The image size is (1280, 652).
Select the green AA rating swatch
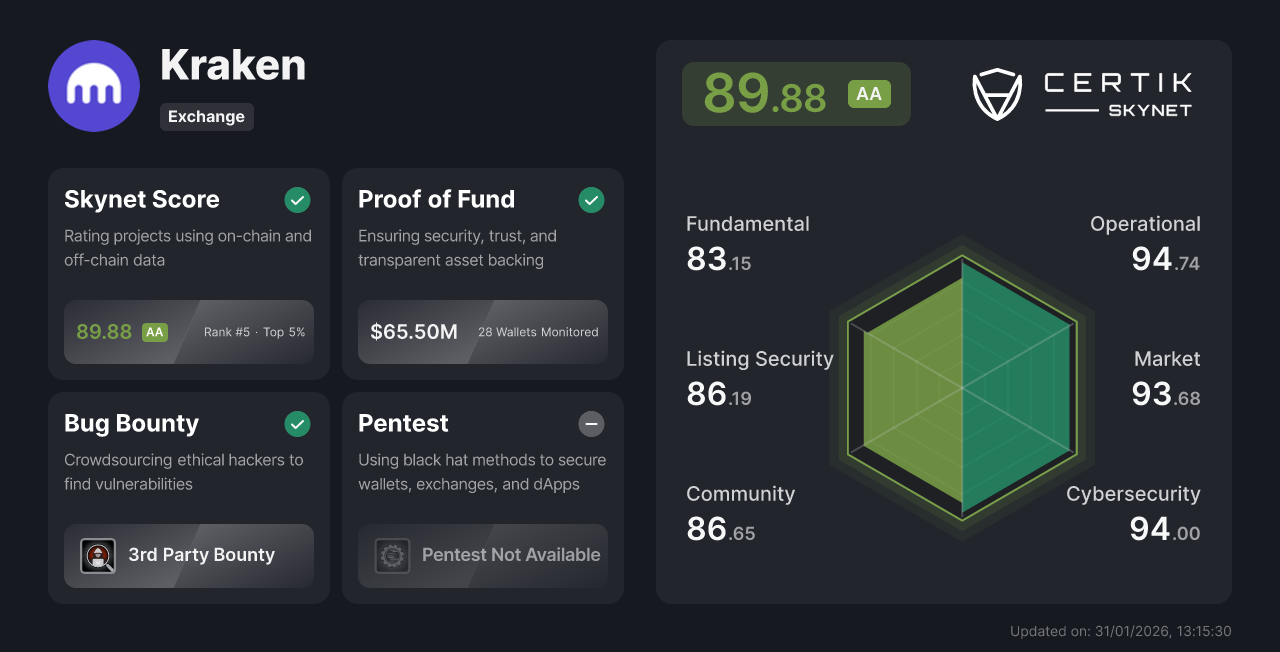point(869,94)
